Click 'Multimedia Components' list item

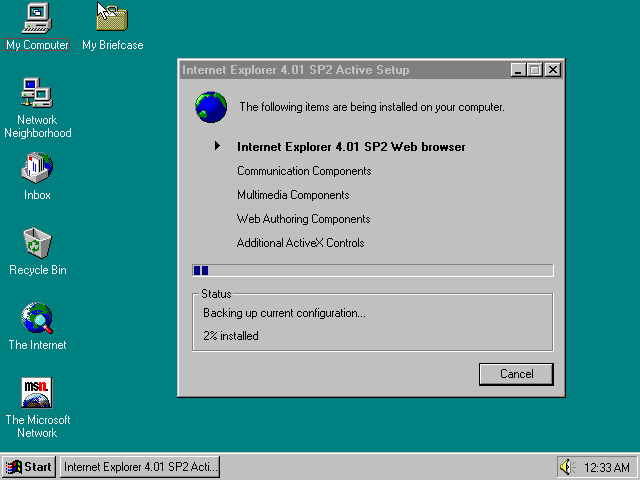[x=293, y=195]
